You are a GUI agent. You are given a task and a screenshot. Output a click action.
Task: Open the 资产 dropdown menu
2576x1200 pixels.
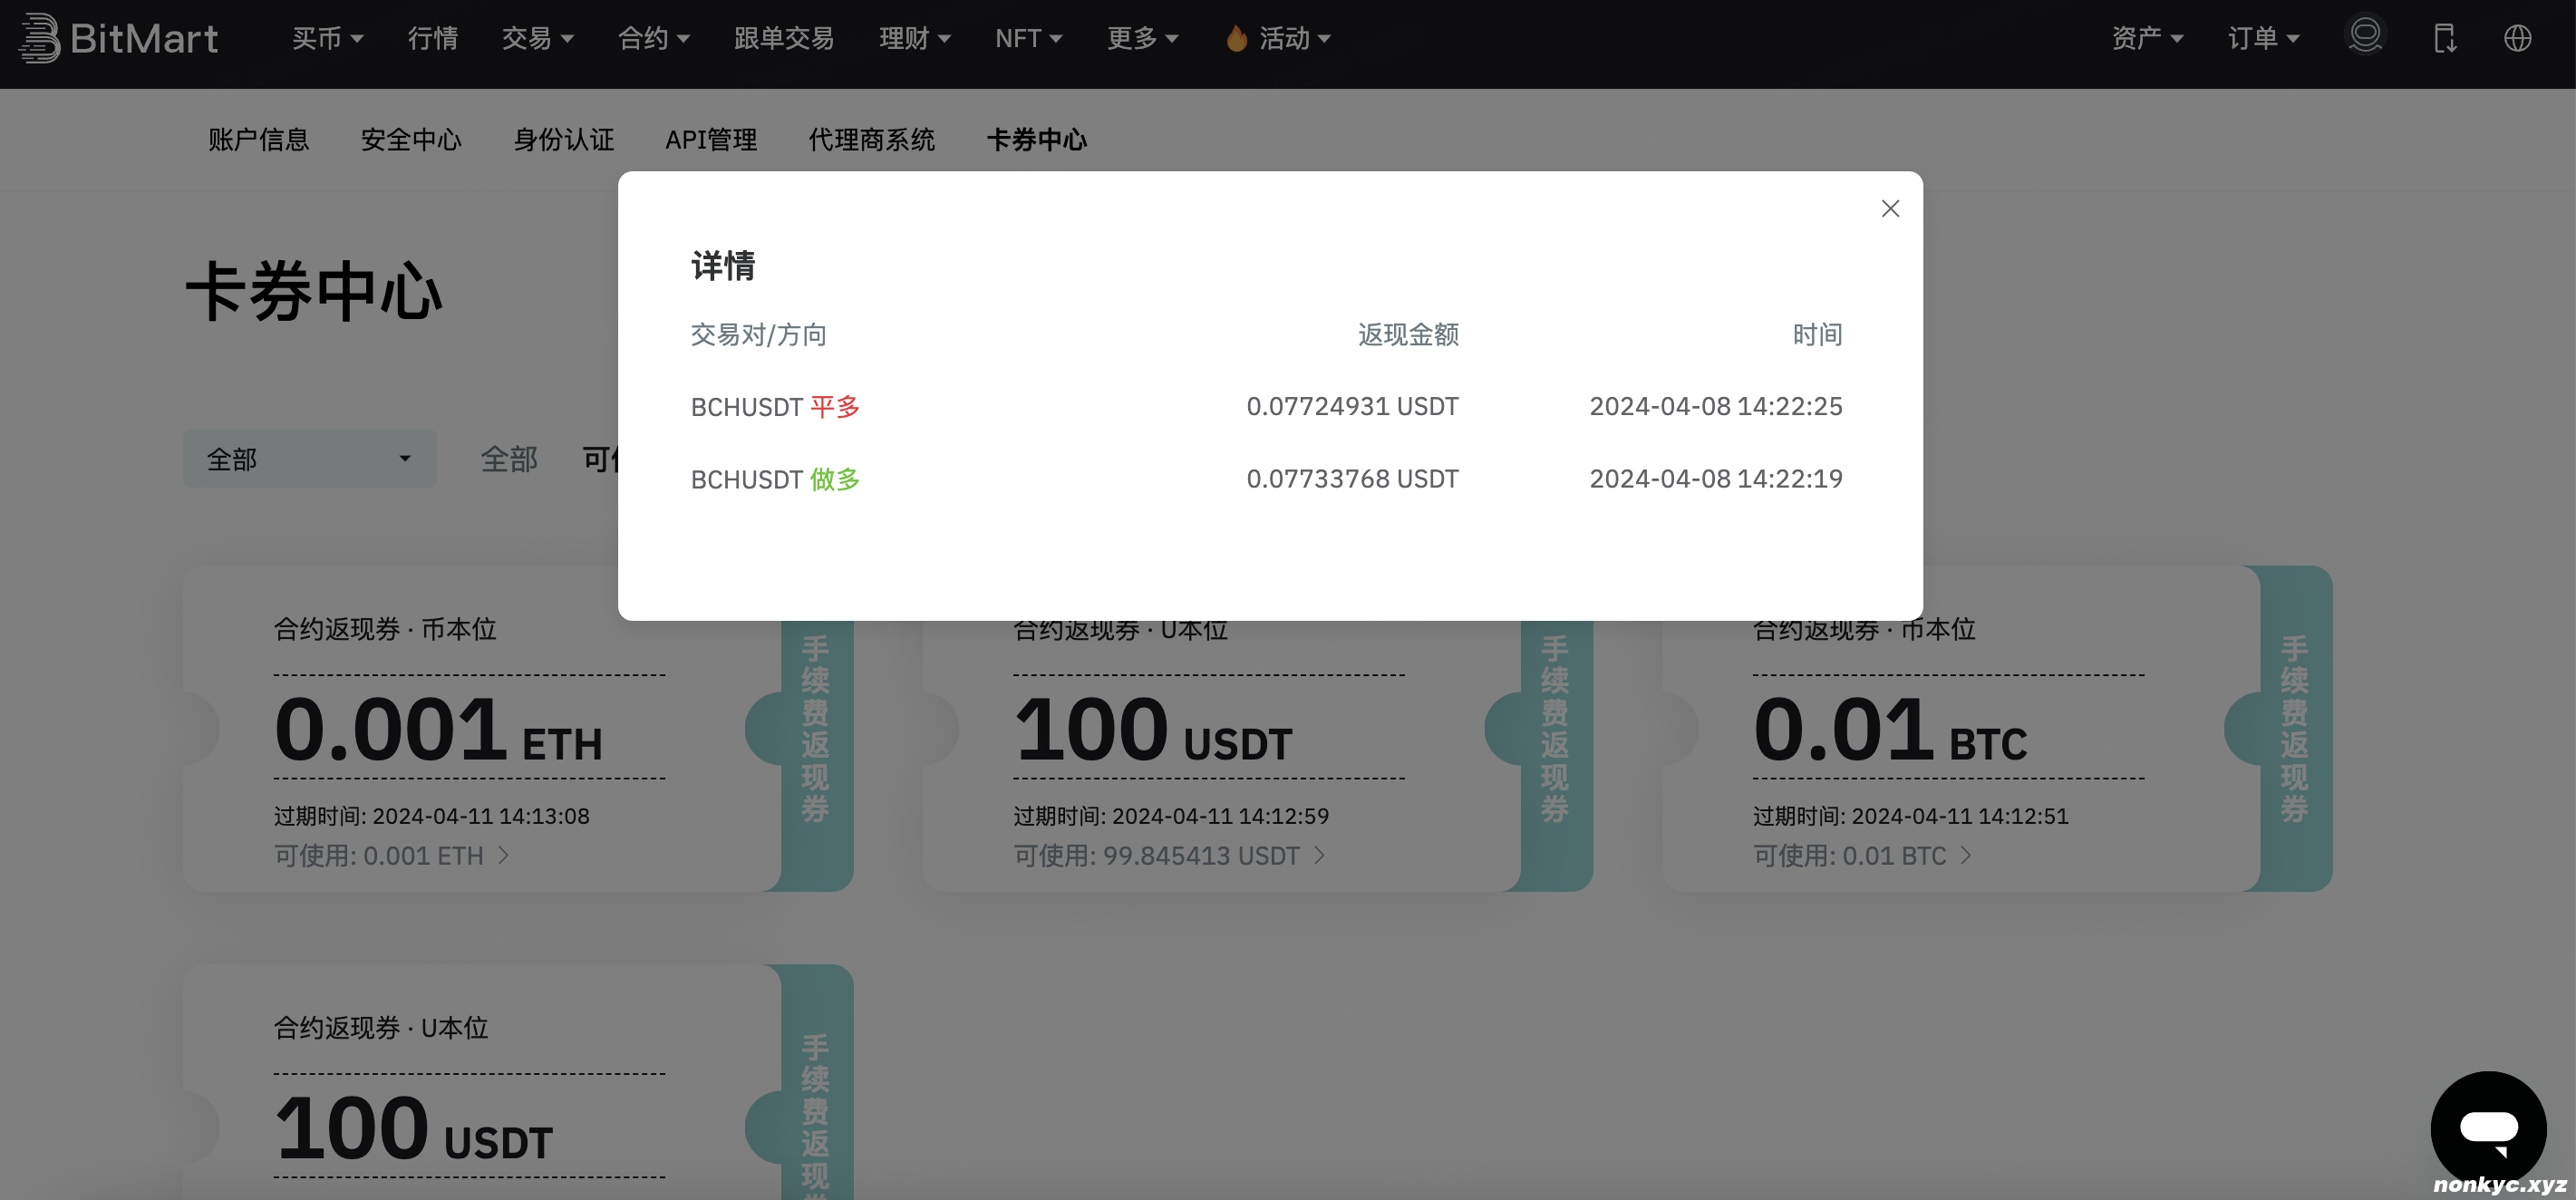[x=2148, y=38]
